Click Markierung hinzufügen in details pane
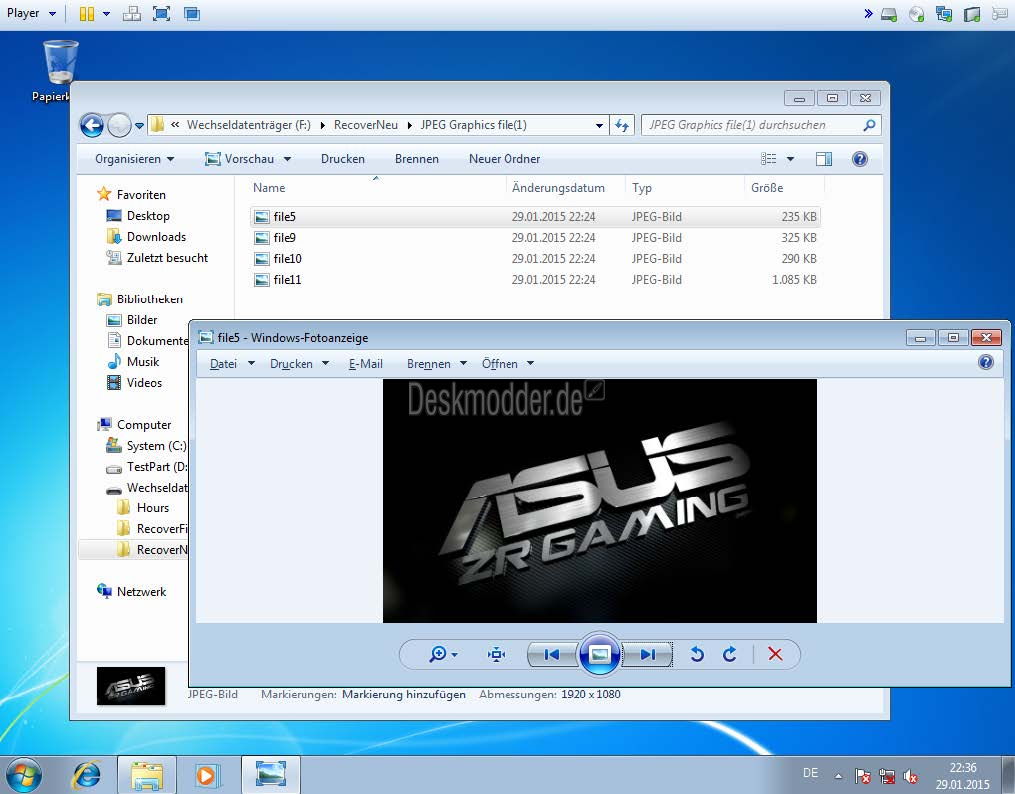 (x=404, y=694)
